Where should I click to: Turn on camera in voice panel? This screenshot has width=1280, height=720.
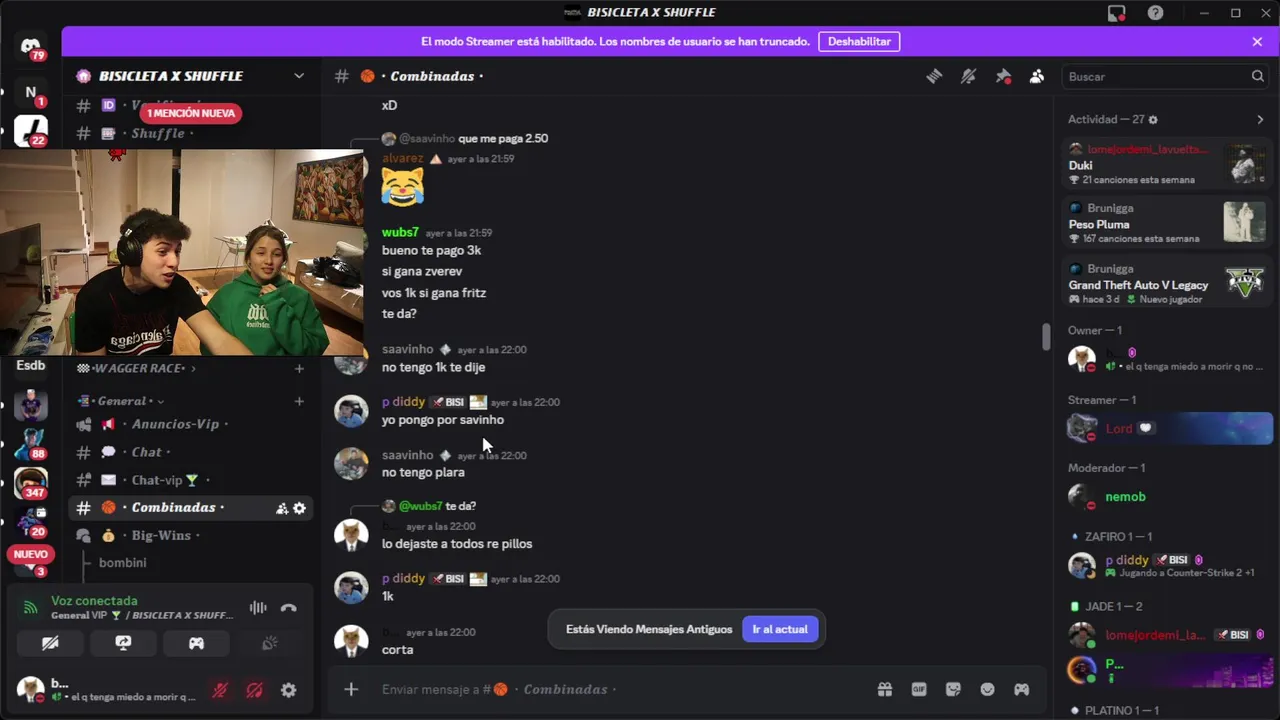pos(50,643)
